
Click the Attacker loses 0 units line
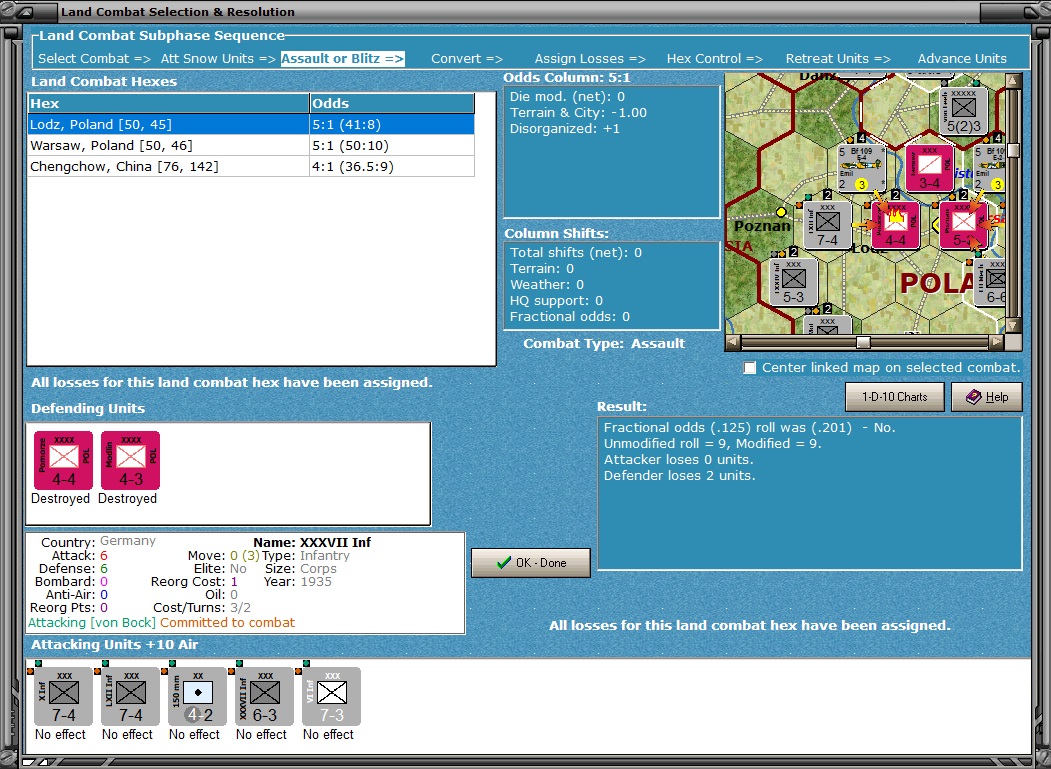[678, 460]
